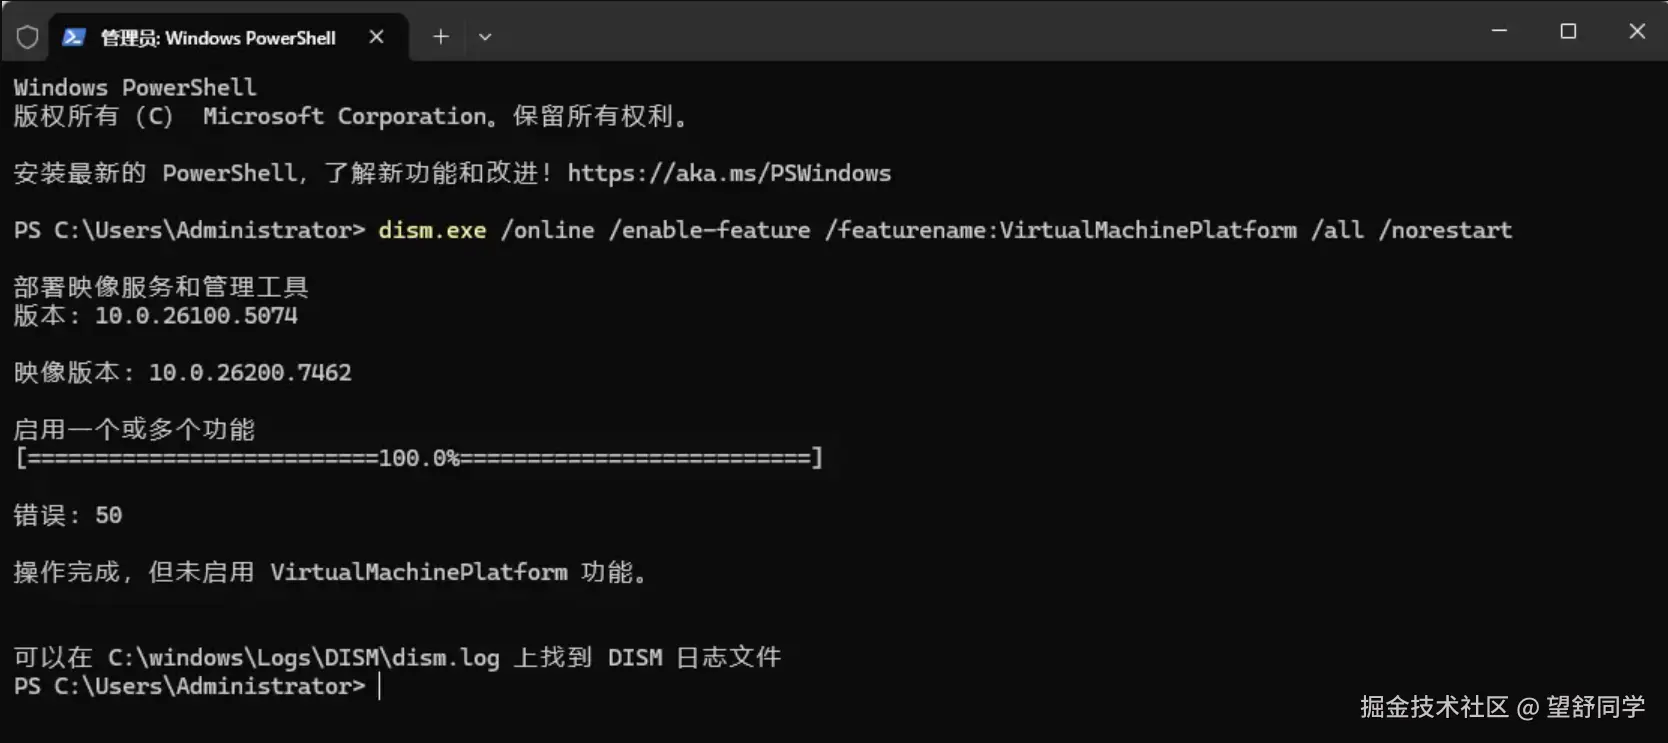Minimize the terminal window

coord(1499,31)
